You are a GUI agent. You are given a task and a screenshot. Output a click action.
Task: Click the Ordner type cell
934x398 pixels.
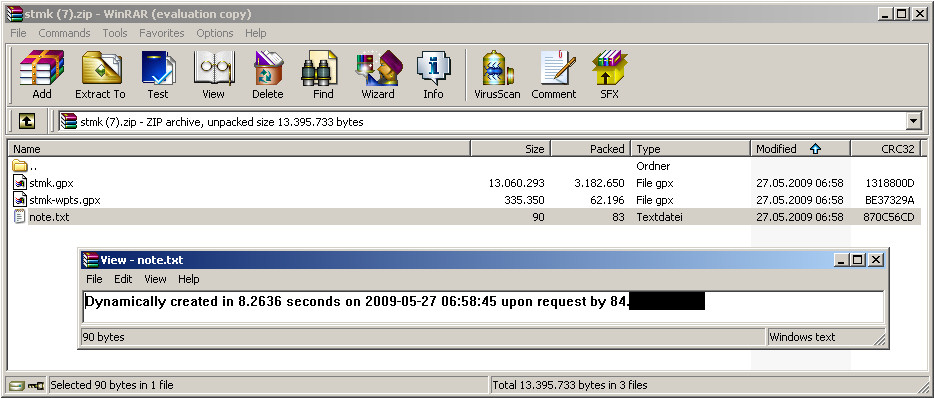coord(653,166)
